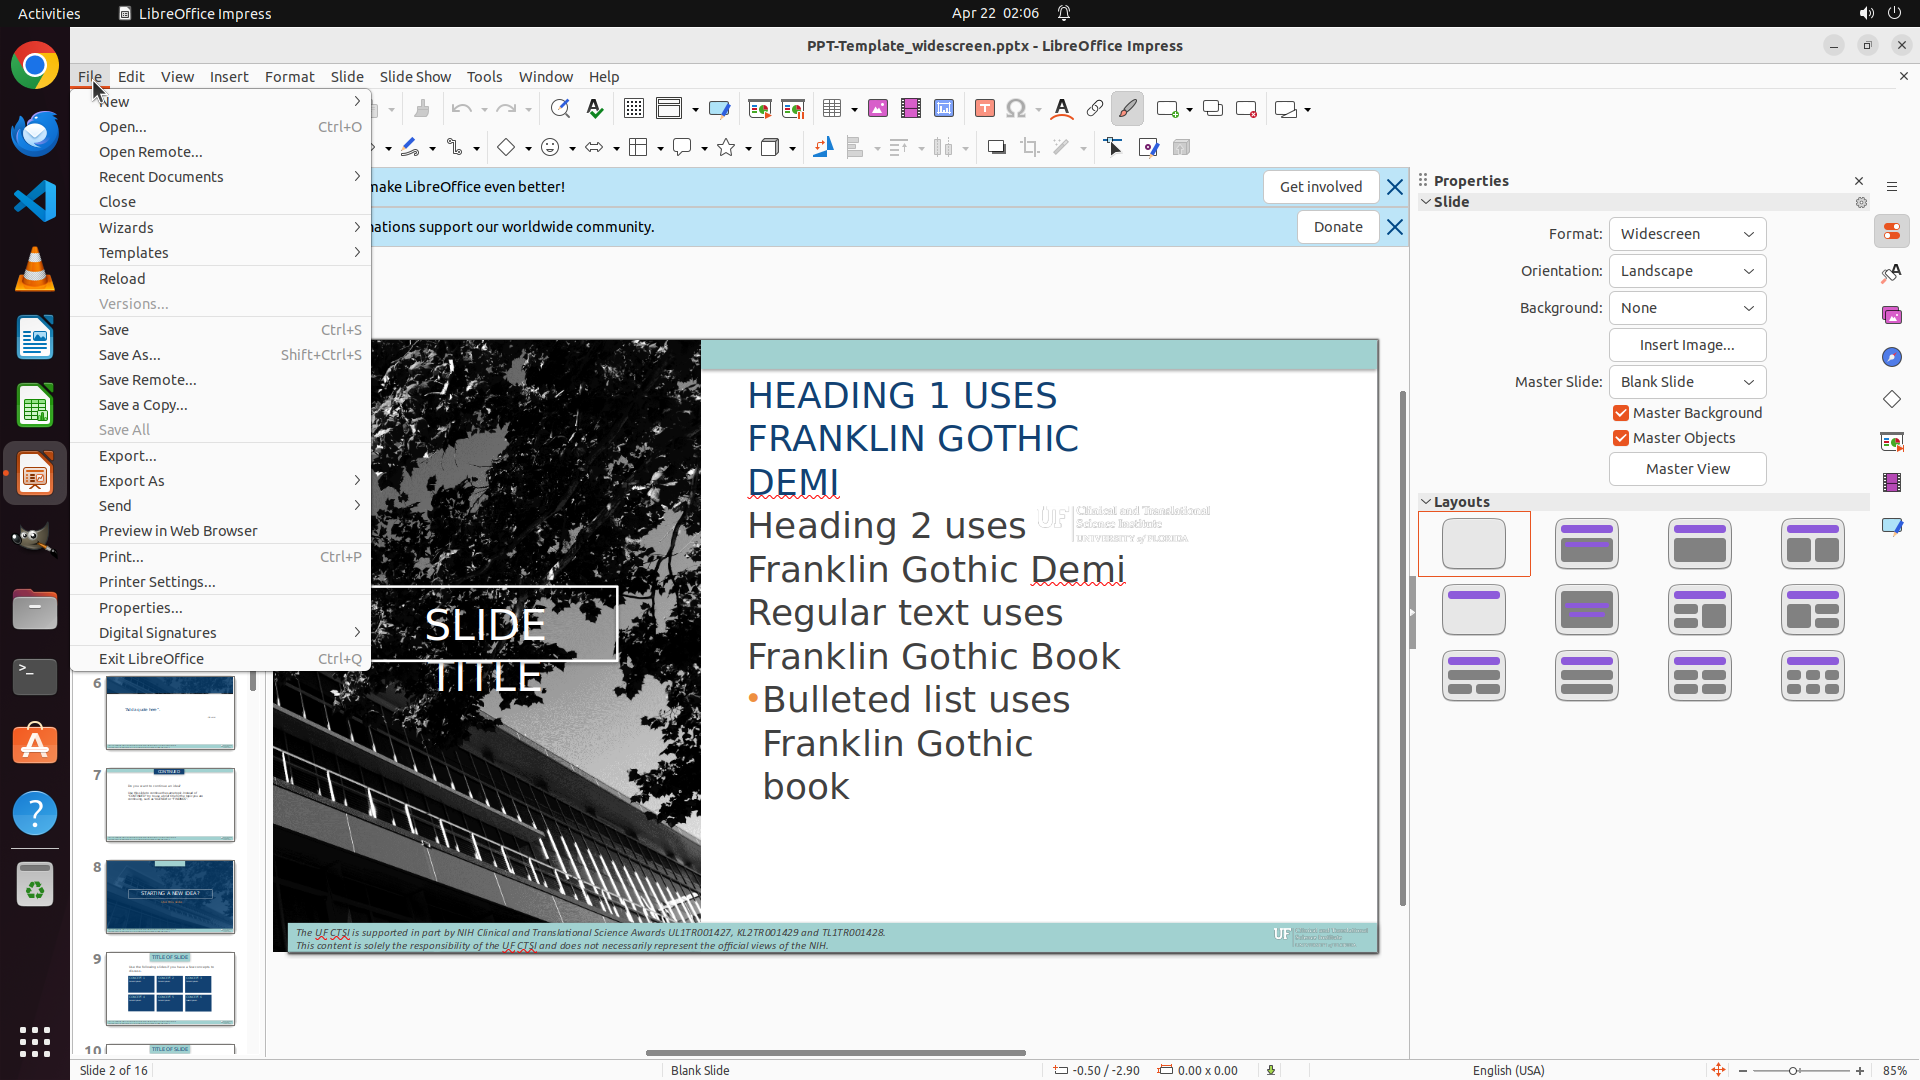The image size is (1920, 1080).
Task: Uncheck the Master Background checkbox
Action: [1621, 413]
